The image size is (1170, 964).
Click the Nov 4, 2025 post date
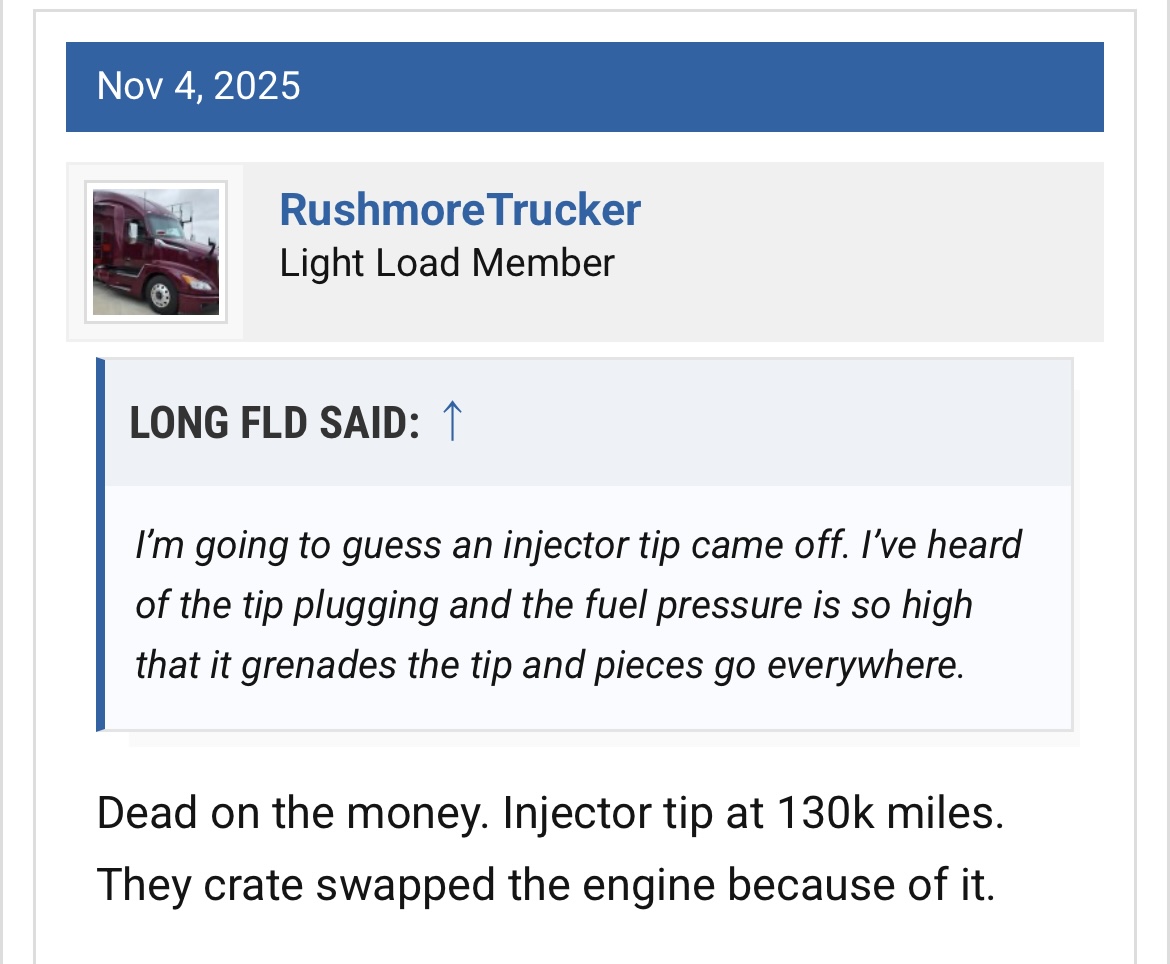[198, 86]
